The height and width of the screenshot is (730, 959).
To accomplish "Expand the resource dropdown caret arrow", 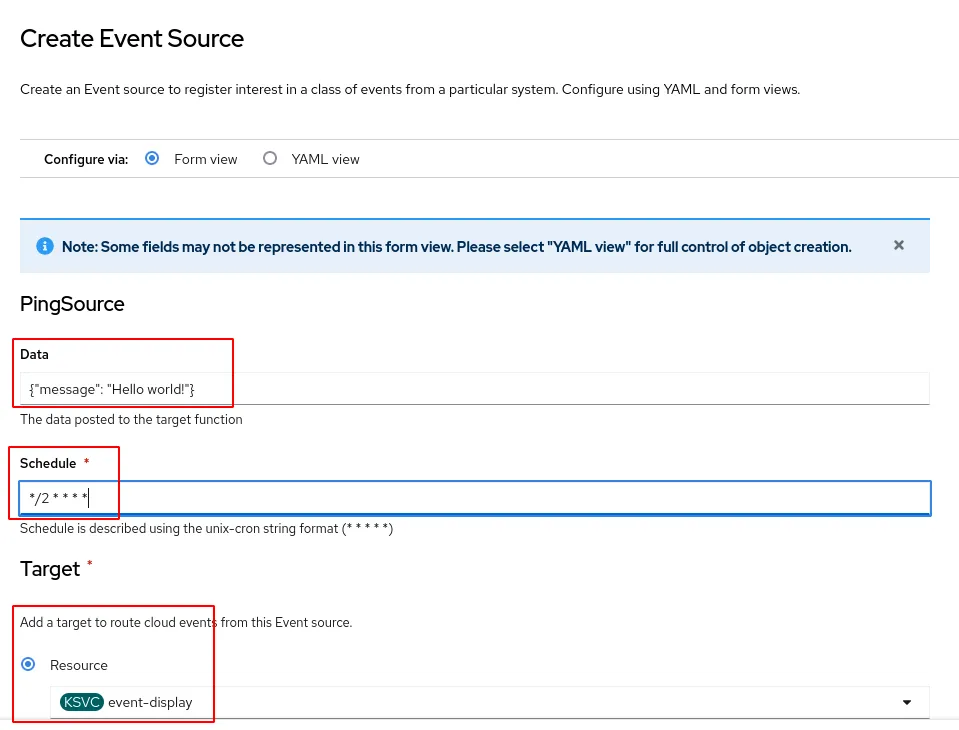I will click(x=907, y=702).
